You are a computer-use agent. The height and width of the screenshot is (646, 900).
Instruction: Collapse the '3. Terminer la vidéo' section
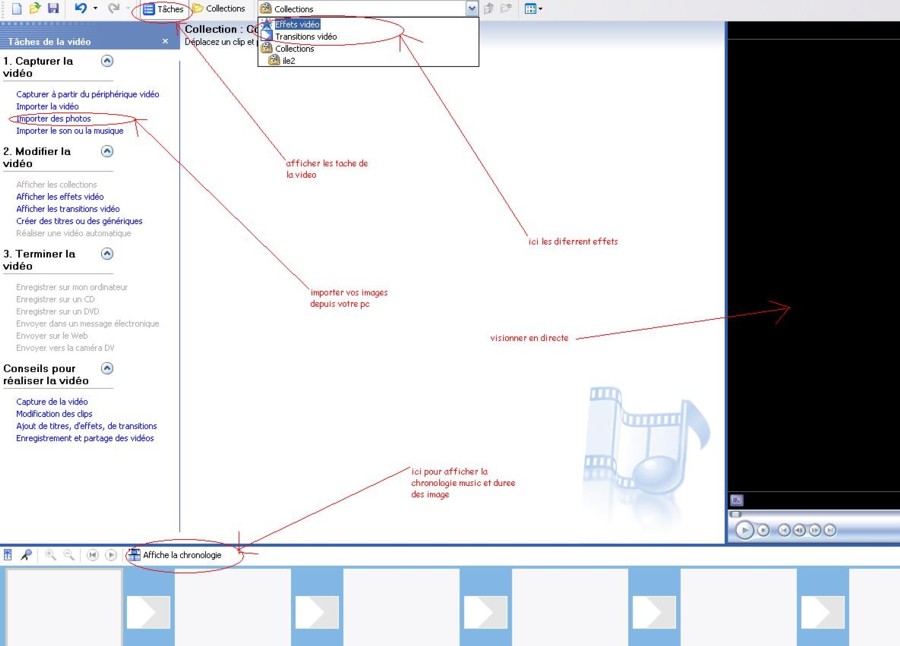[107, 253]
